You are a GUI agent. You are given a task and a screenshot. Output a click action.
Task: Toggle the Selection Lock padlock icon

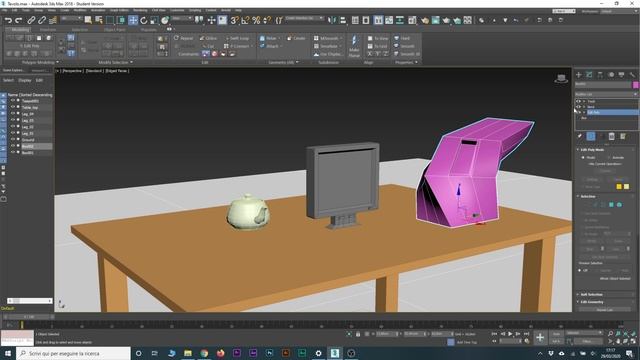tap(358, 334)
